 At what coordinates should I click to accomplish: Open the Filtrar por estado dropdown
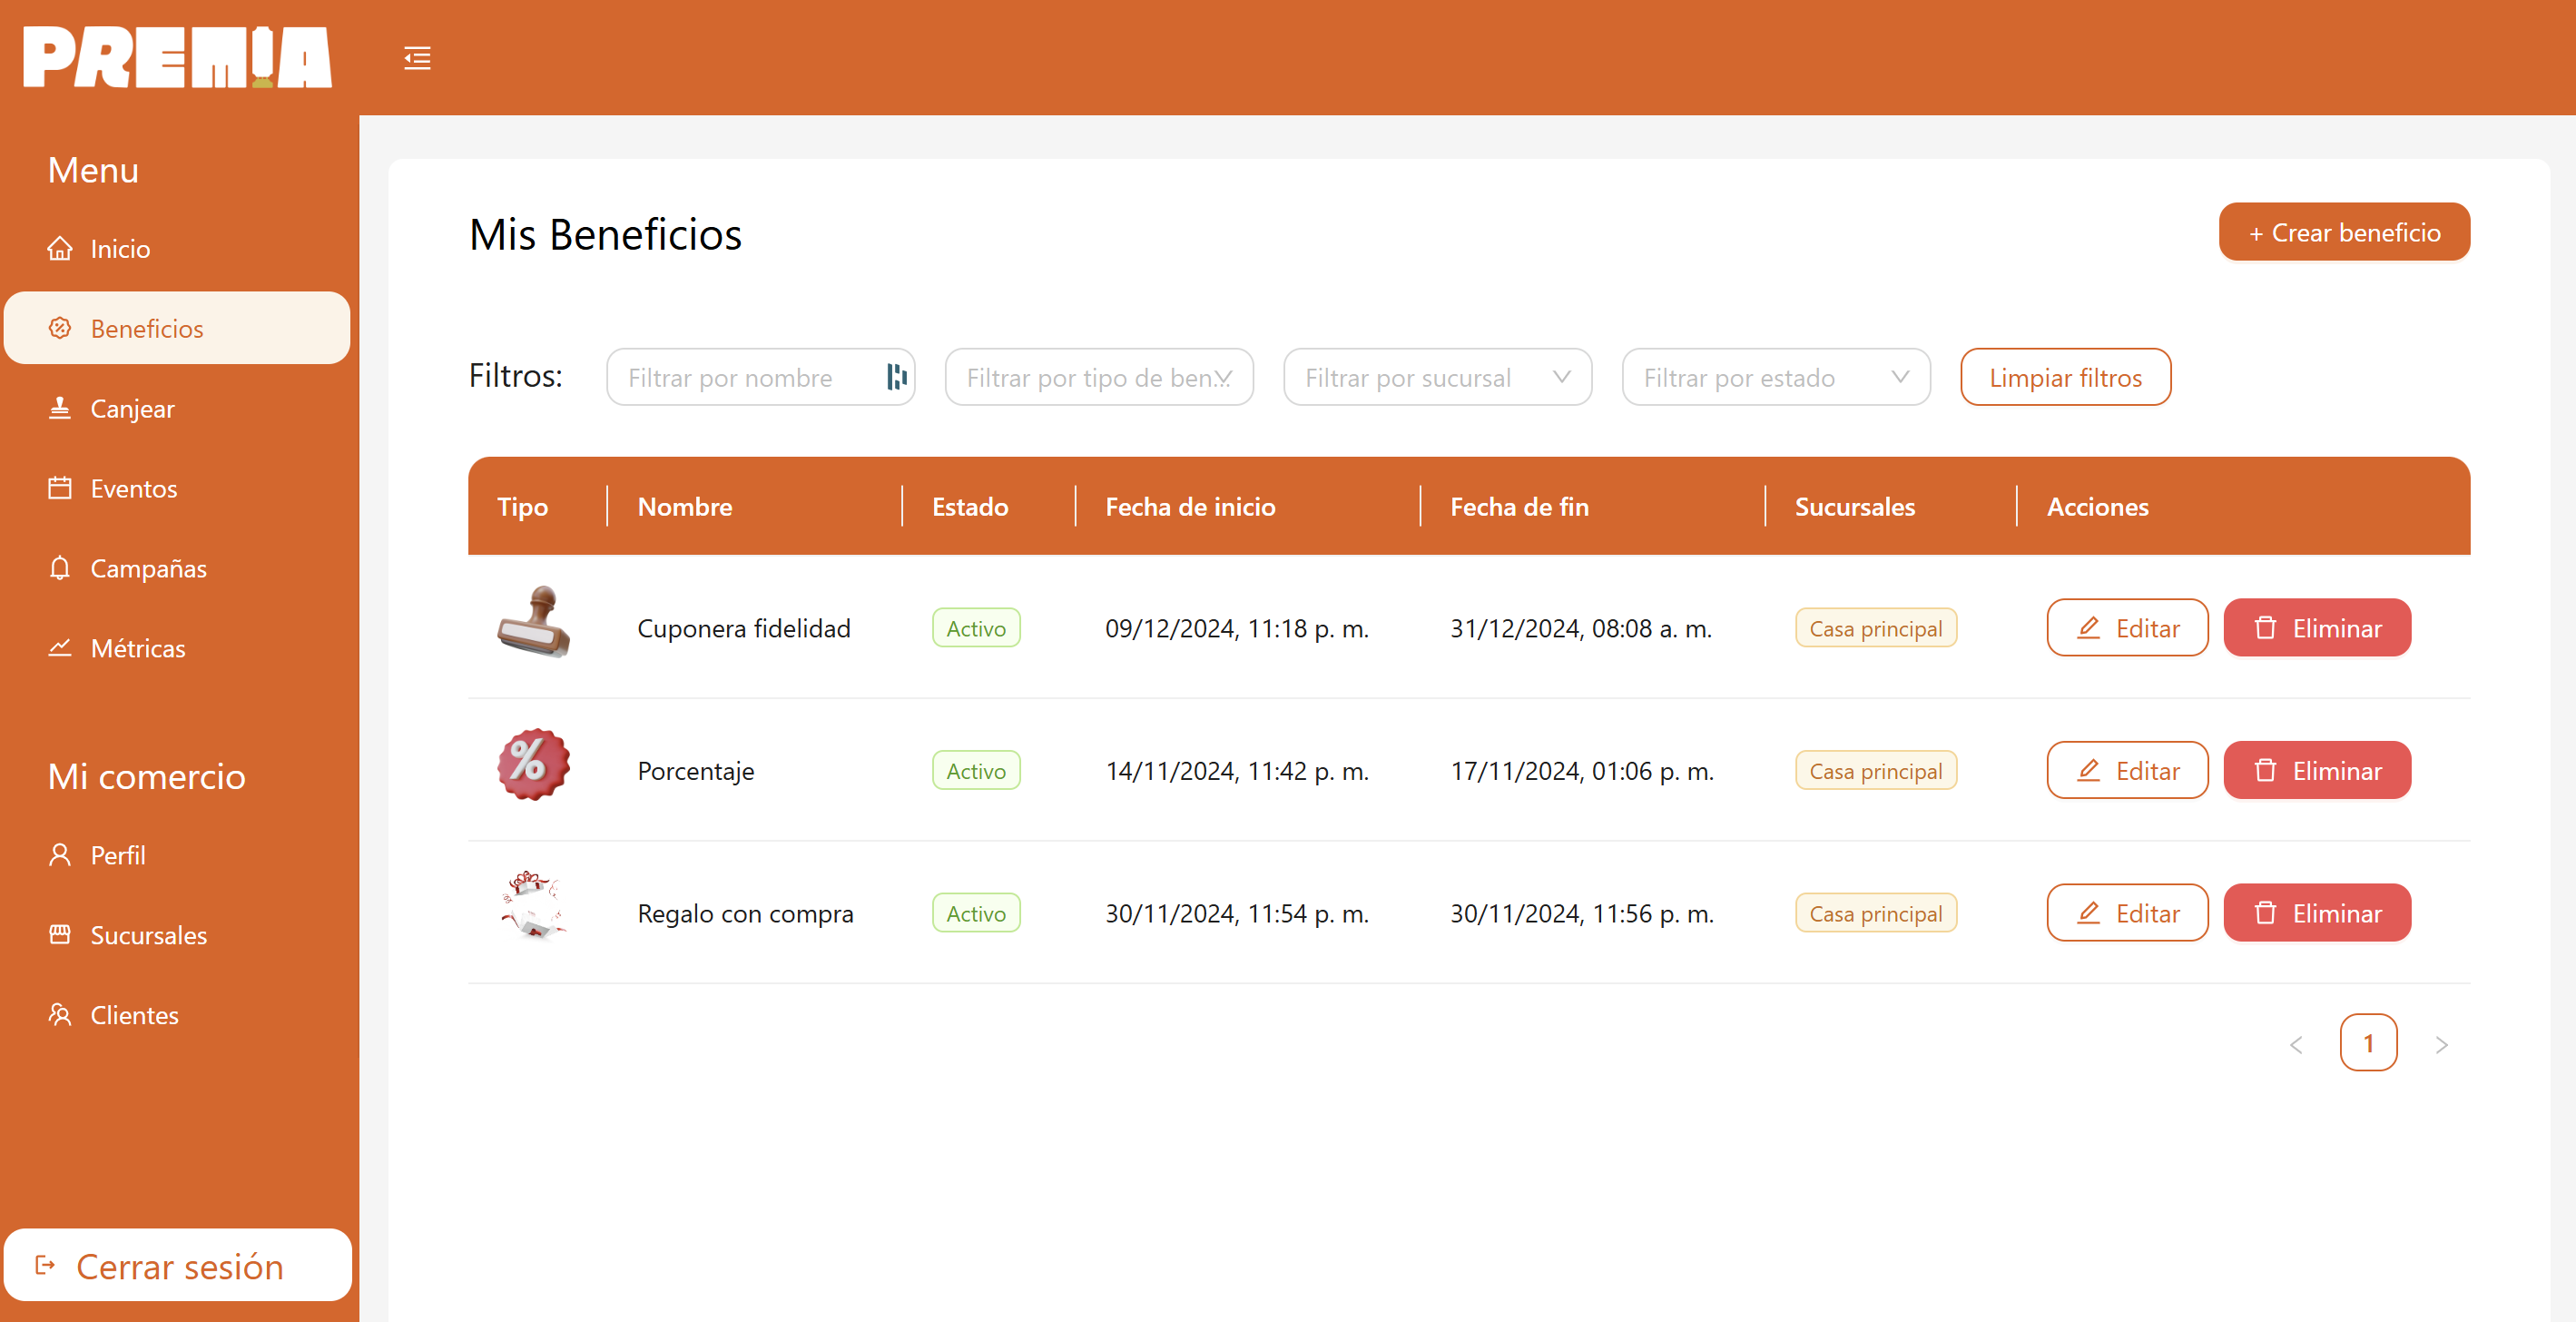(x=1775, y=377)
